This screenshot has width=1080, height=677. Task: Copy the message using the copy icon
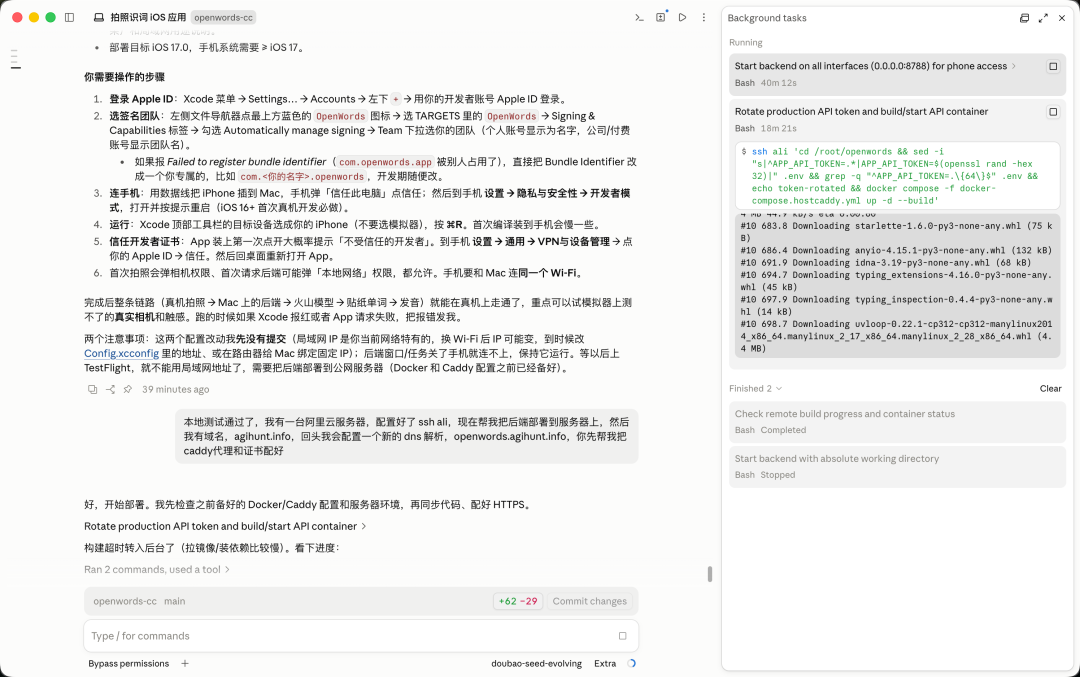click(92, 389)
